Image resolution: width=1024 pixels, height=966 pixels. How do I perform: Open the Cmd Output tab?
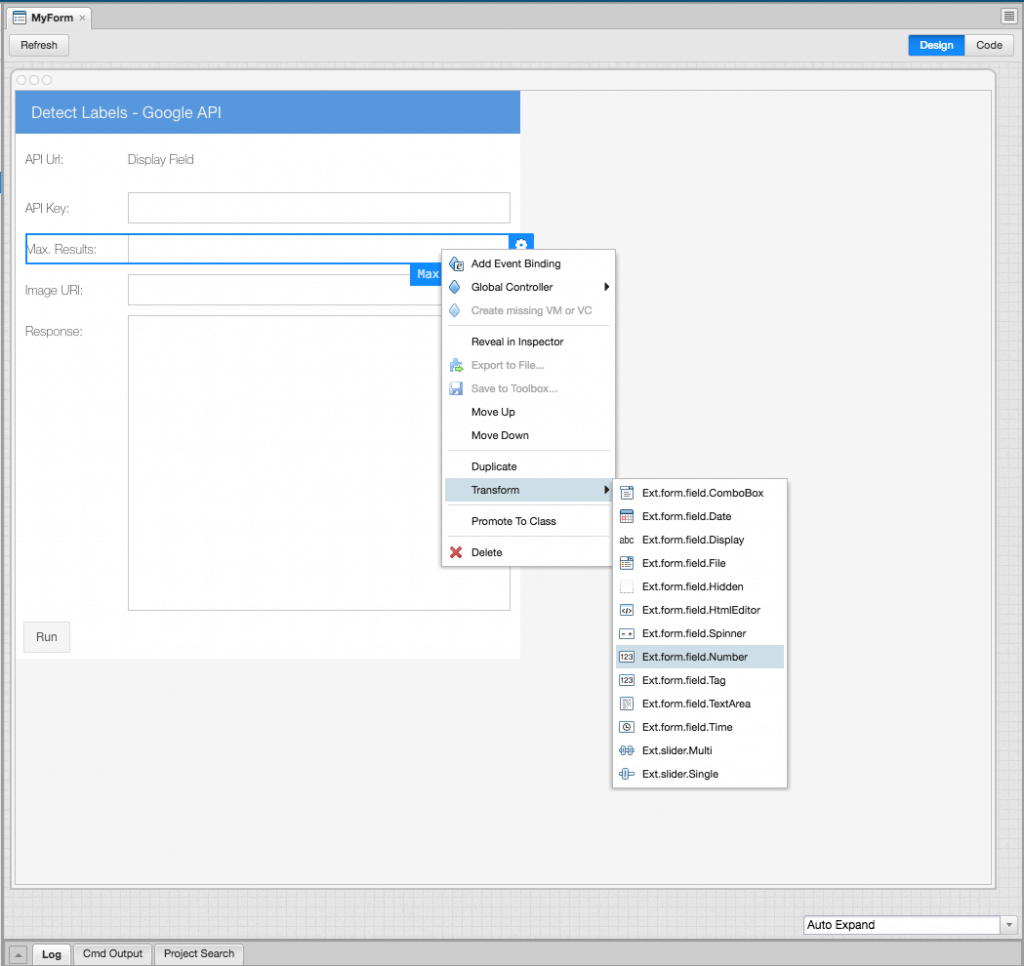click(112, 954)
